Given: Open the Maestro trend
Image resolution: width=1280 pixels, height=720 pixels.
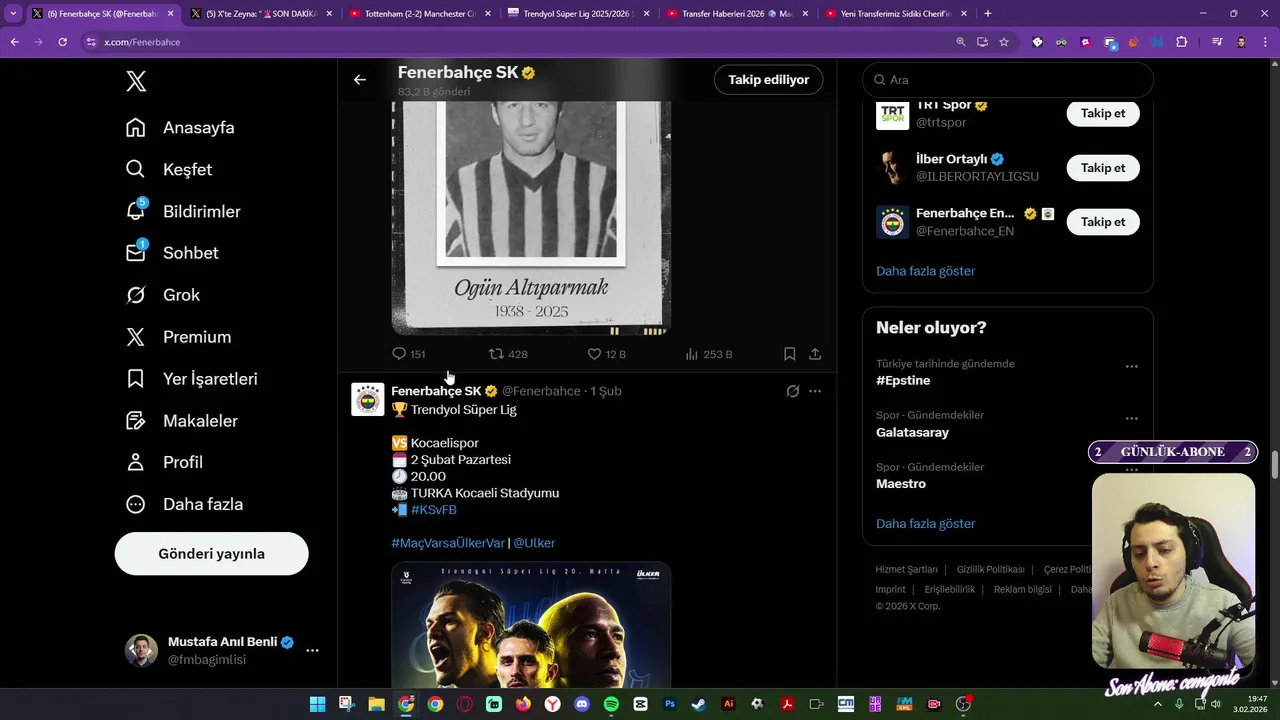Looking at the screenshot, I should click(901, 484).
